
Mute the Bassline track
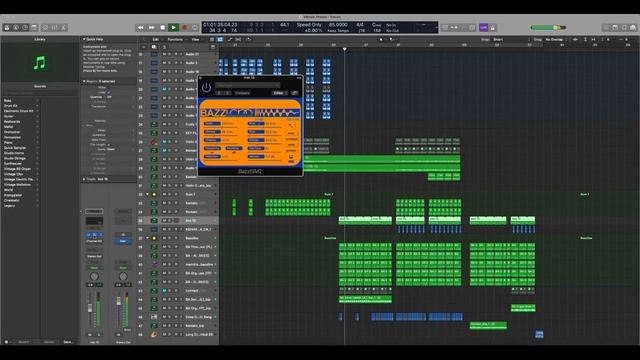165,238
